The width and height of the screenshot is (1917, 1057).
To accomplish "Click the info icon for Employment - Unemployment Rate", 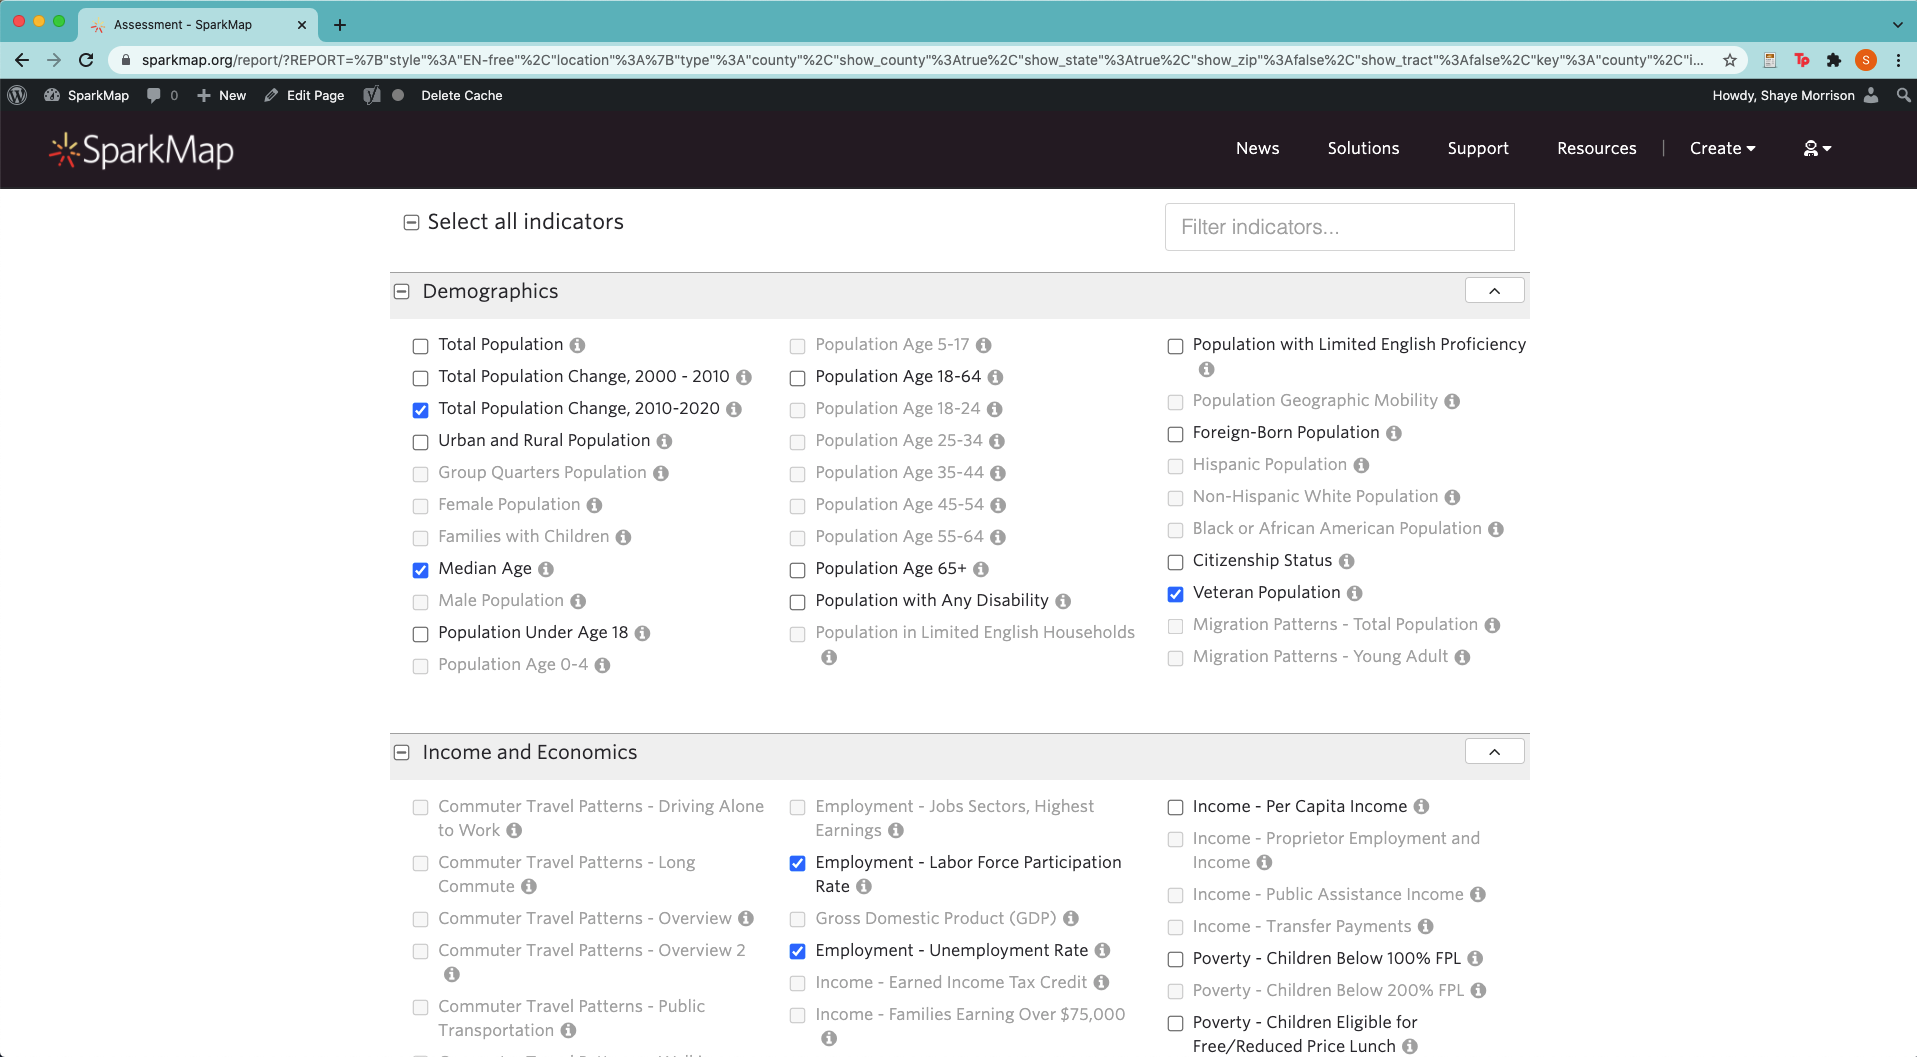I will point(1102,951).
